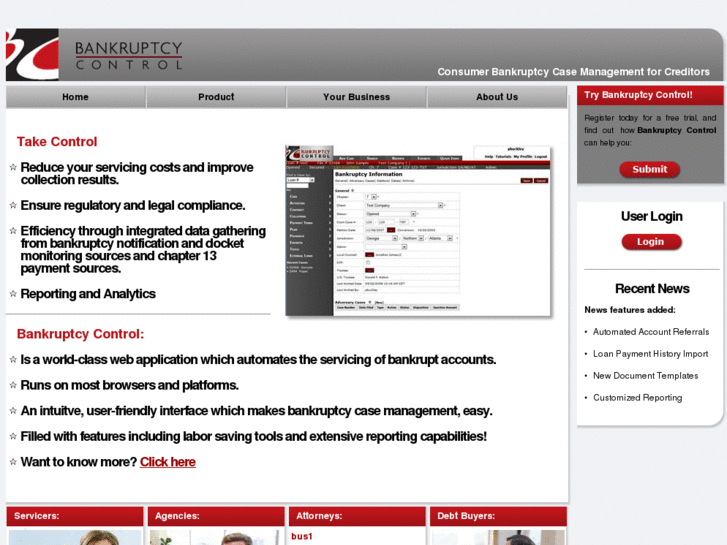Click the Bankruptcy Control logo

(x=94, y=55)
